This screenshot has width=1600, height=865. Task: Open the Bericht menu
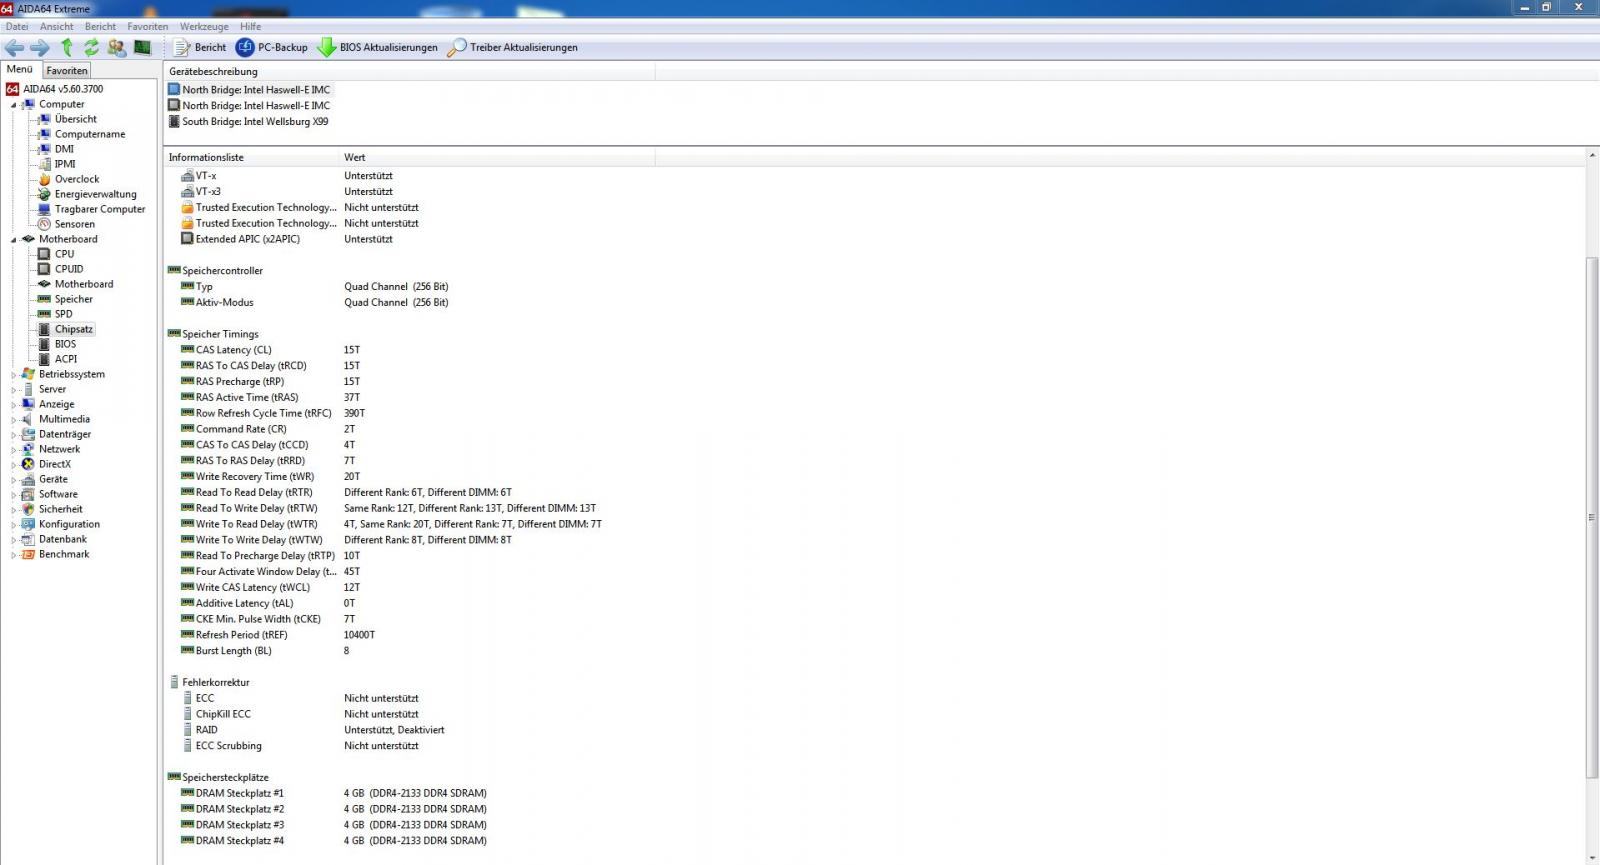(x=100, y=26)
